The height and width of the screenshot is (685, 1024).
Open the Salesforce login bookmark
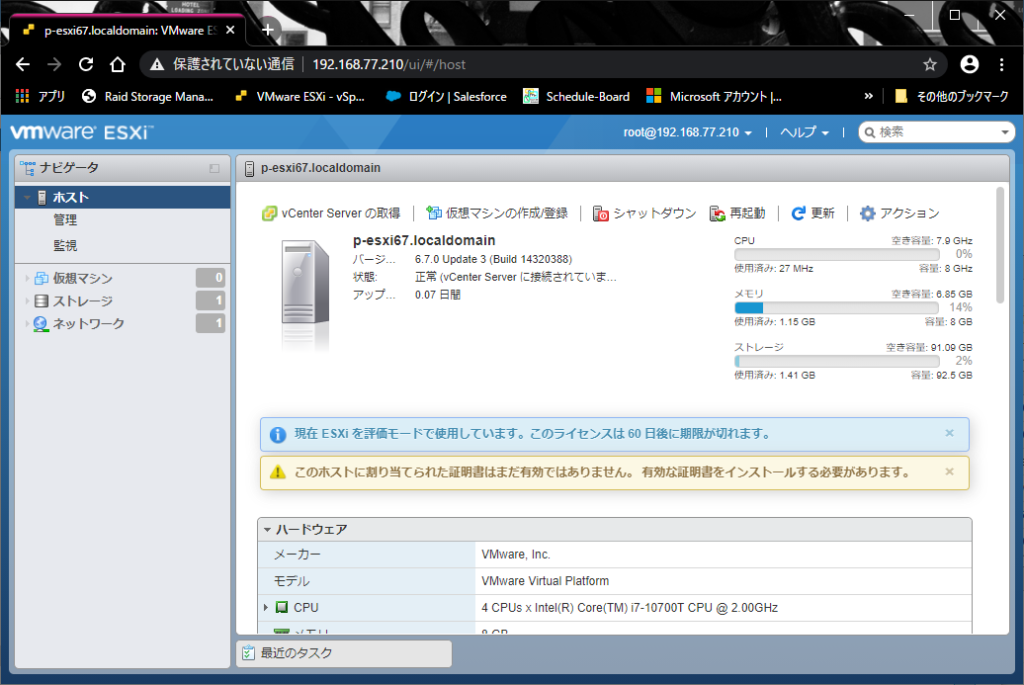coord(447,97)
